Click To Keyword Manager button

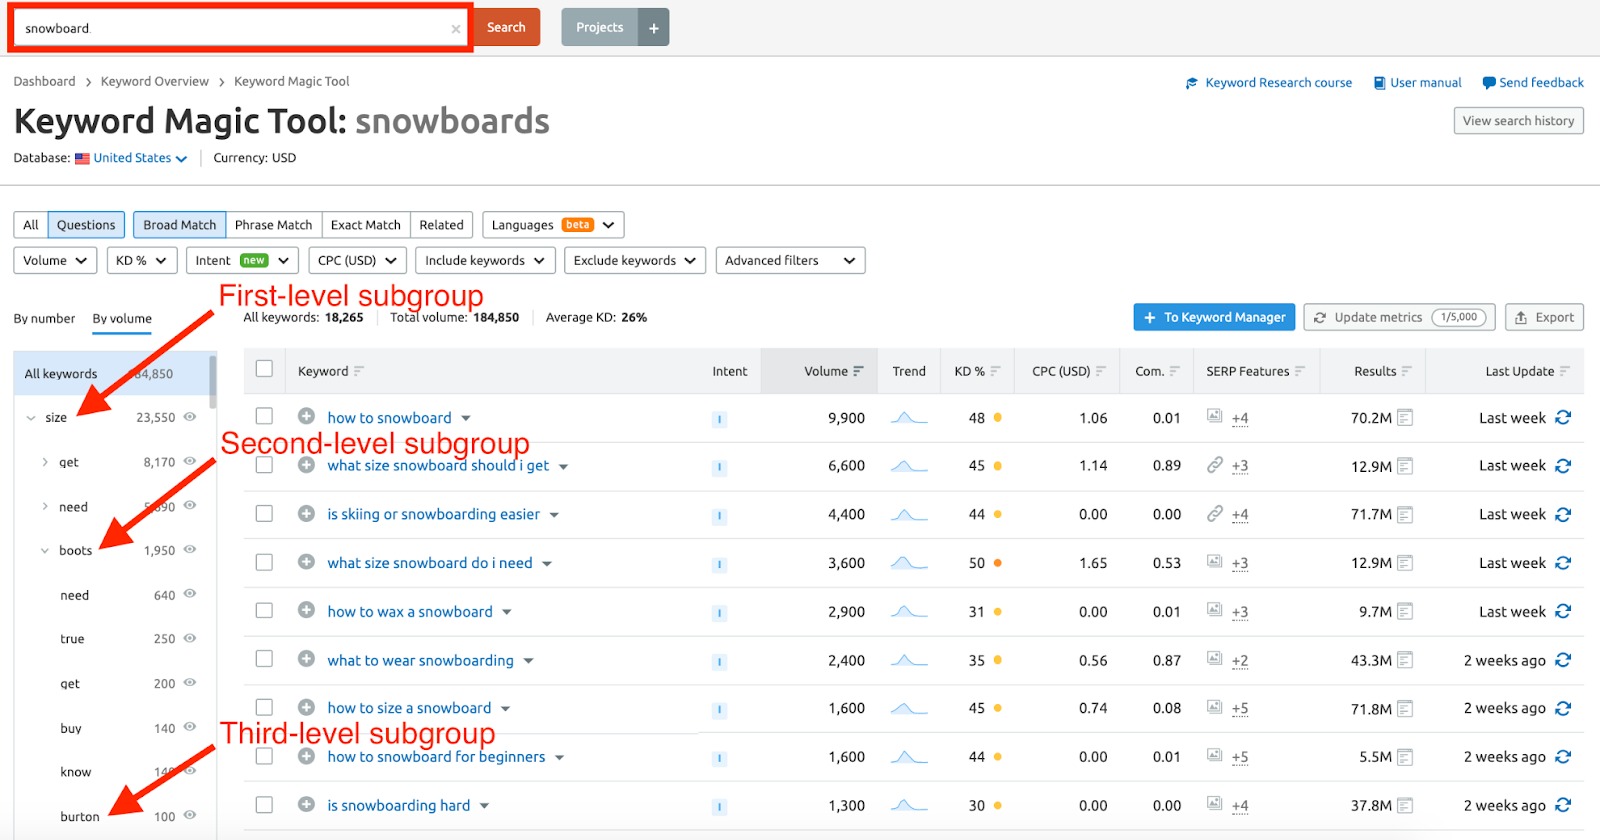(x=1214, y=317)
